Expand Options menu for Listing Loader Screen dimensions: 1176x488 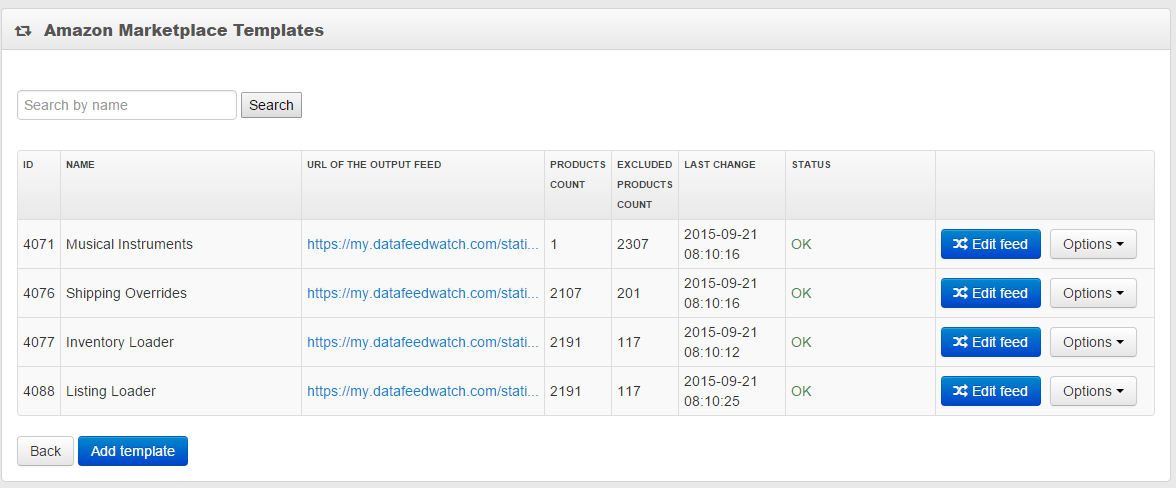[1094, 391]
